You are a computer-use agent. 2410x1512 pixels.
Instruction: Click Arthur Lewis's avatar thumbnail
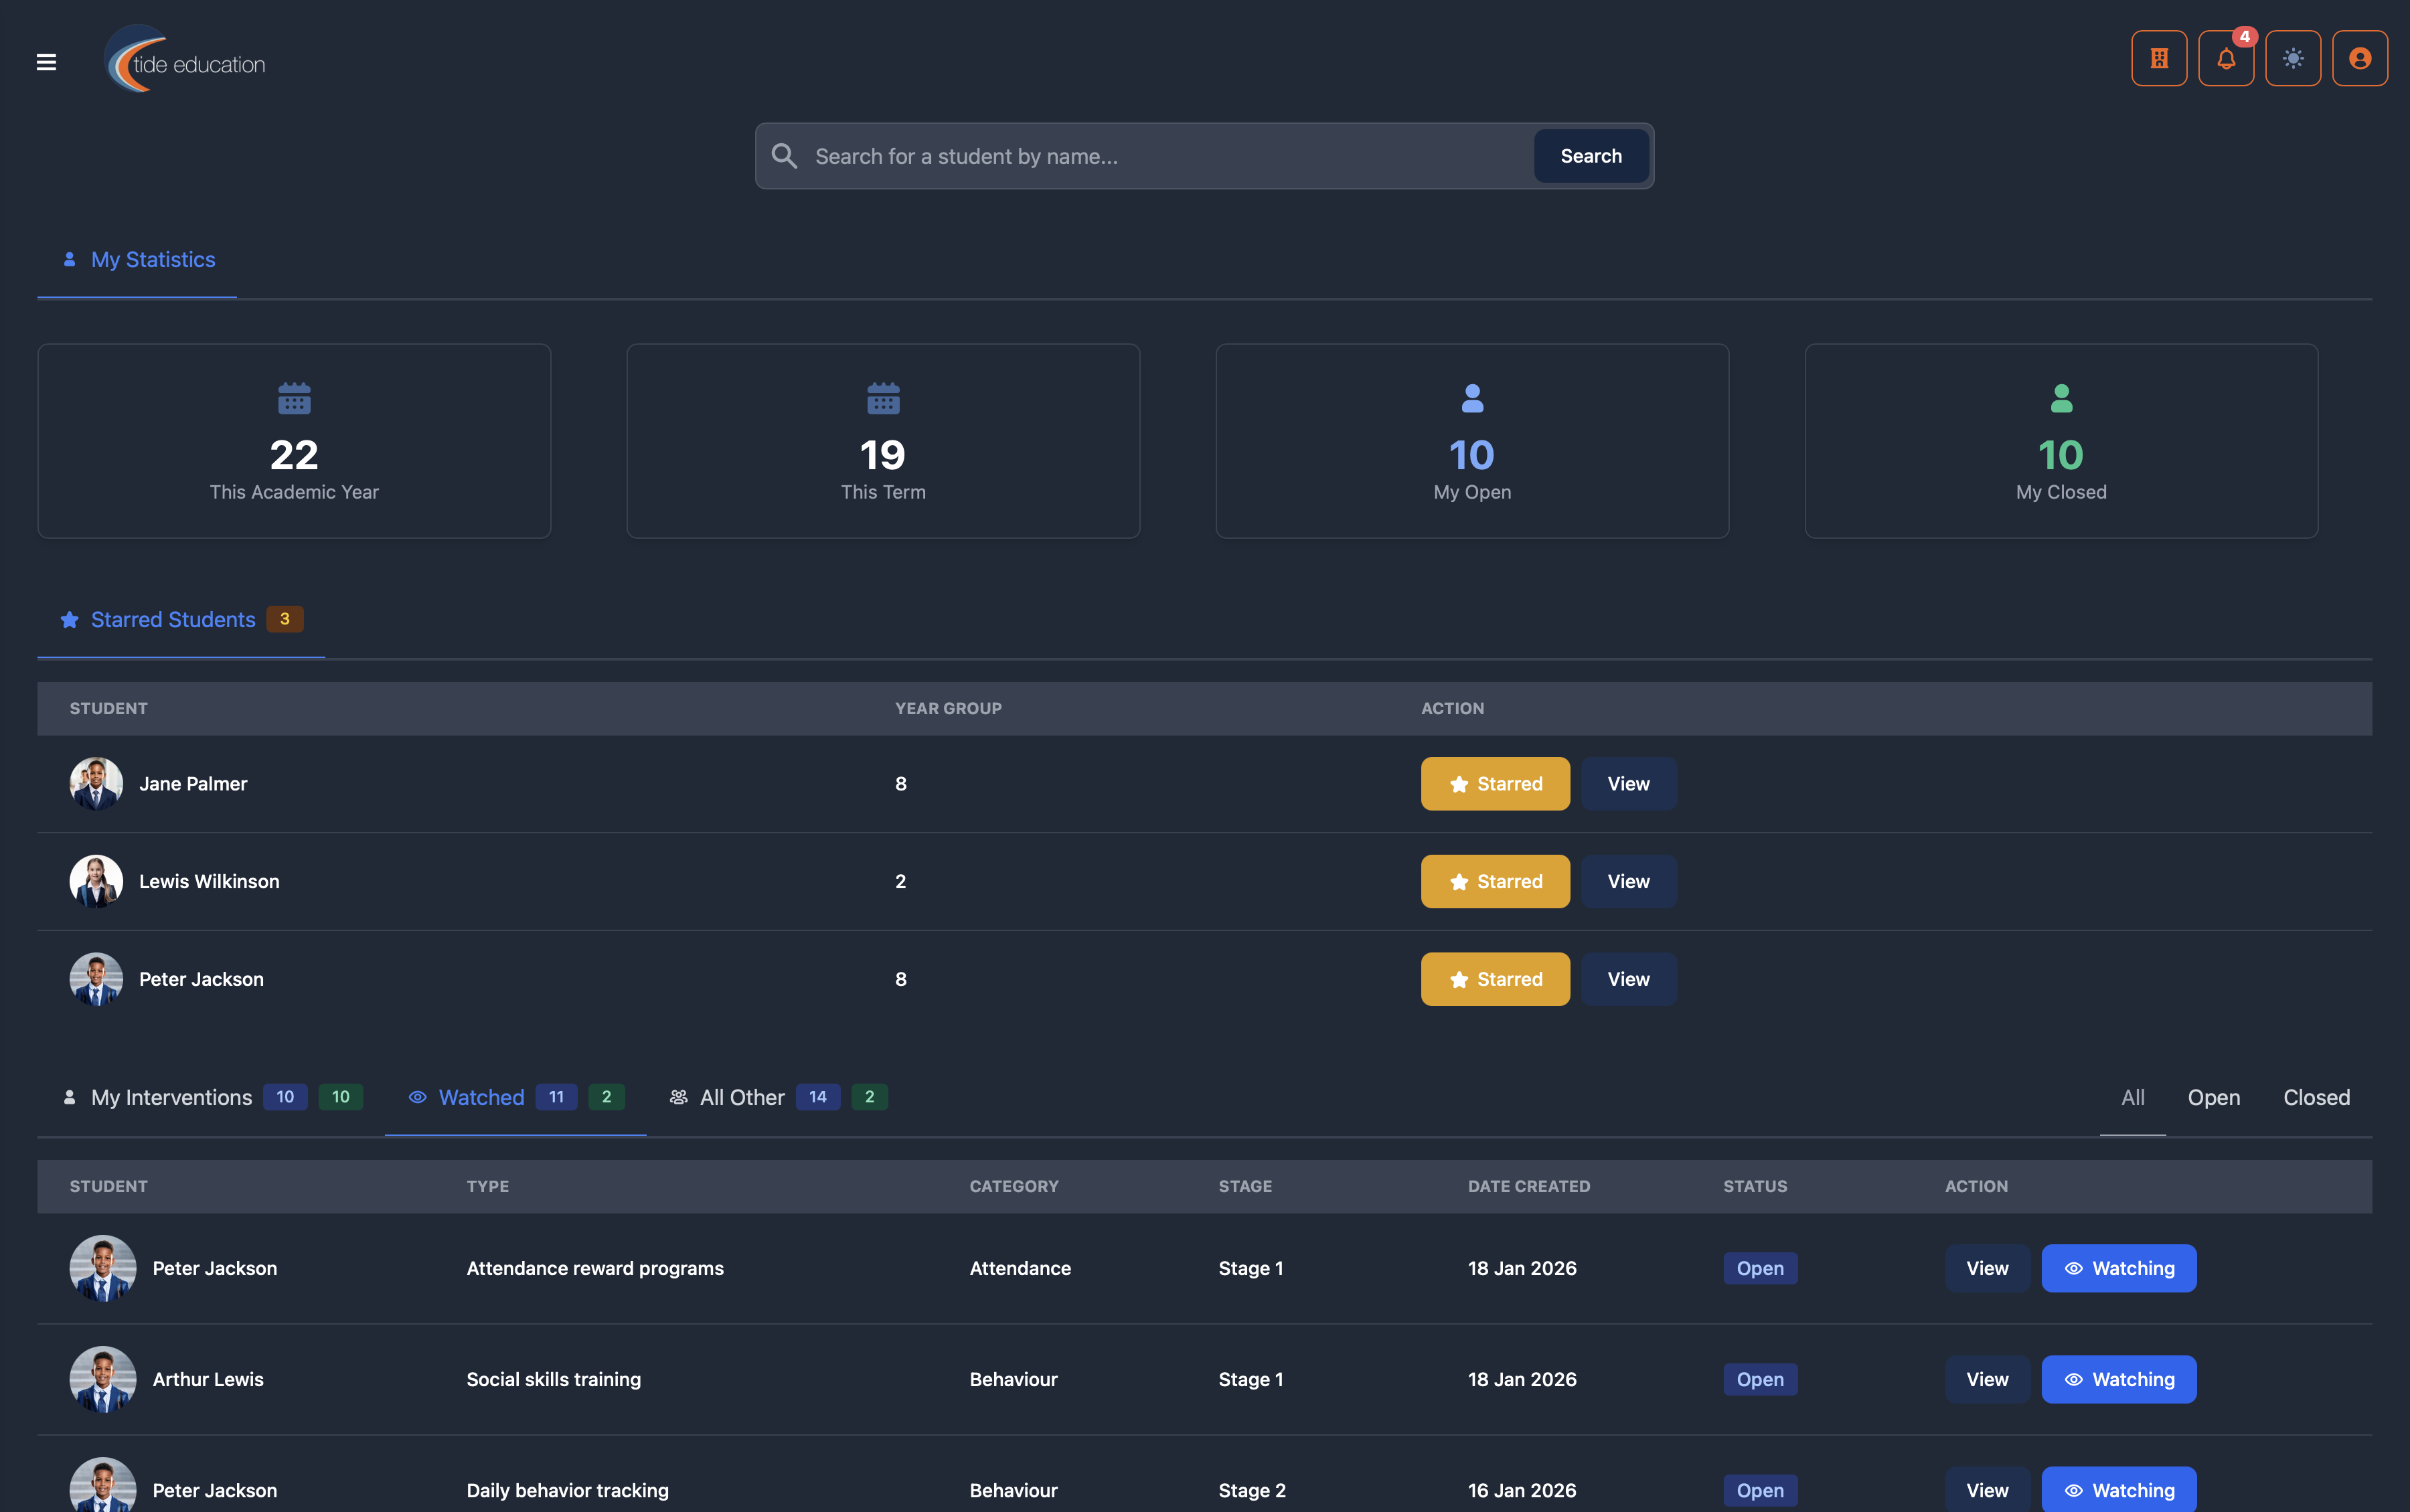click(x=102, y=1379)
